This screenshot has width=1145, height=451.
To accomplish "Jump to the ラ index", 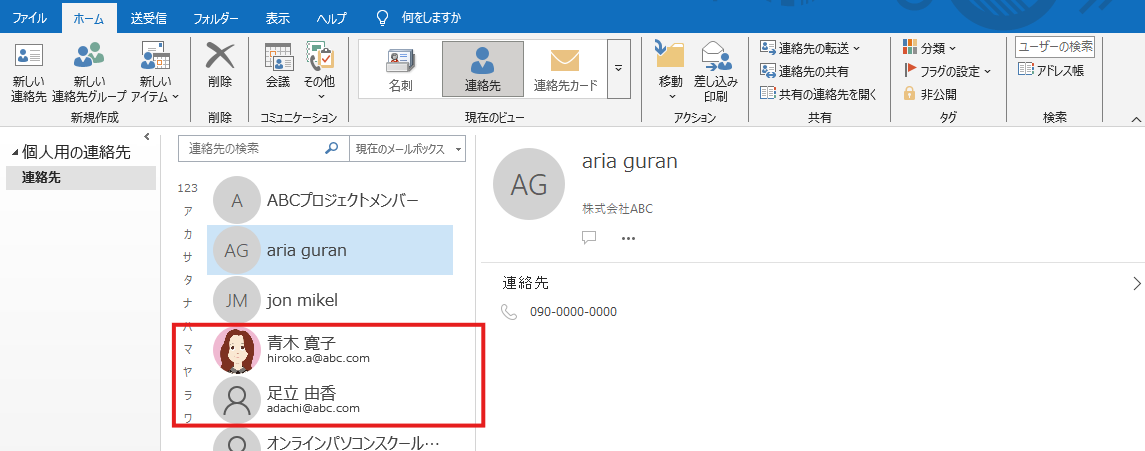I will (188, 395).
